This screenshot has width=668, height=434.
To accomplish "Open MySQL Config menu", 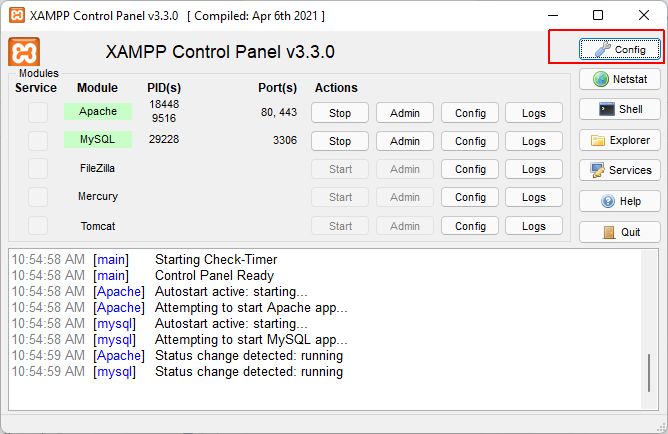I will [470, 141].
